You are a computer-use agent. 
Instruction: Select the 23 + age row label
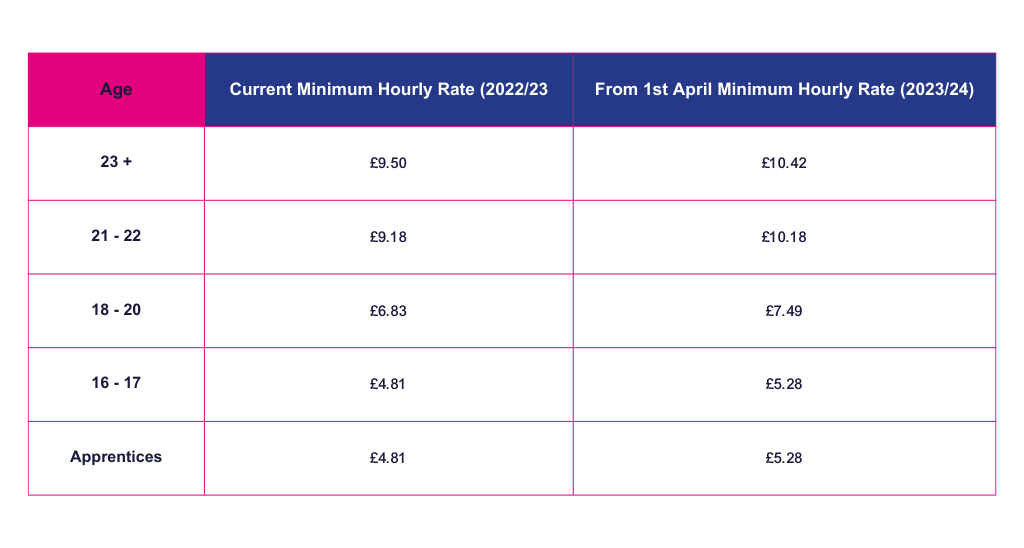(x=116, y=162)
